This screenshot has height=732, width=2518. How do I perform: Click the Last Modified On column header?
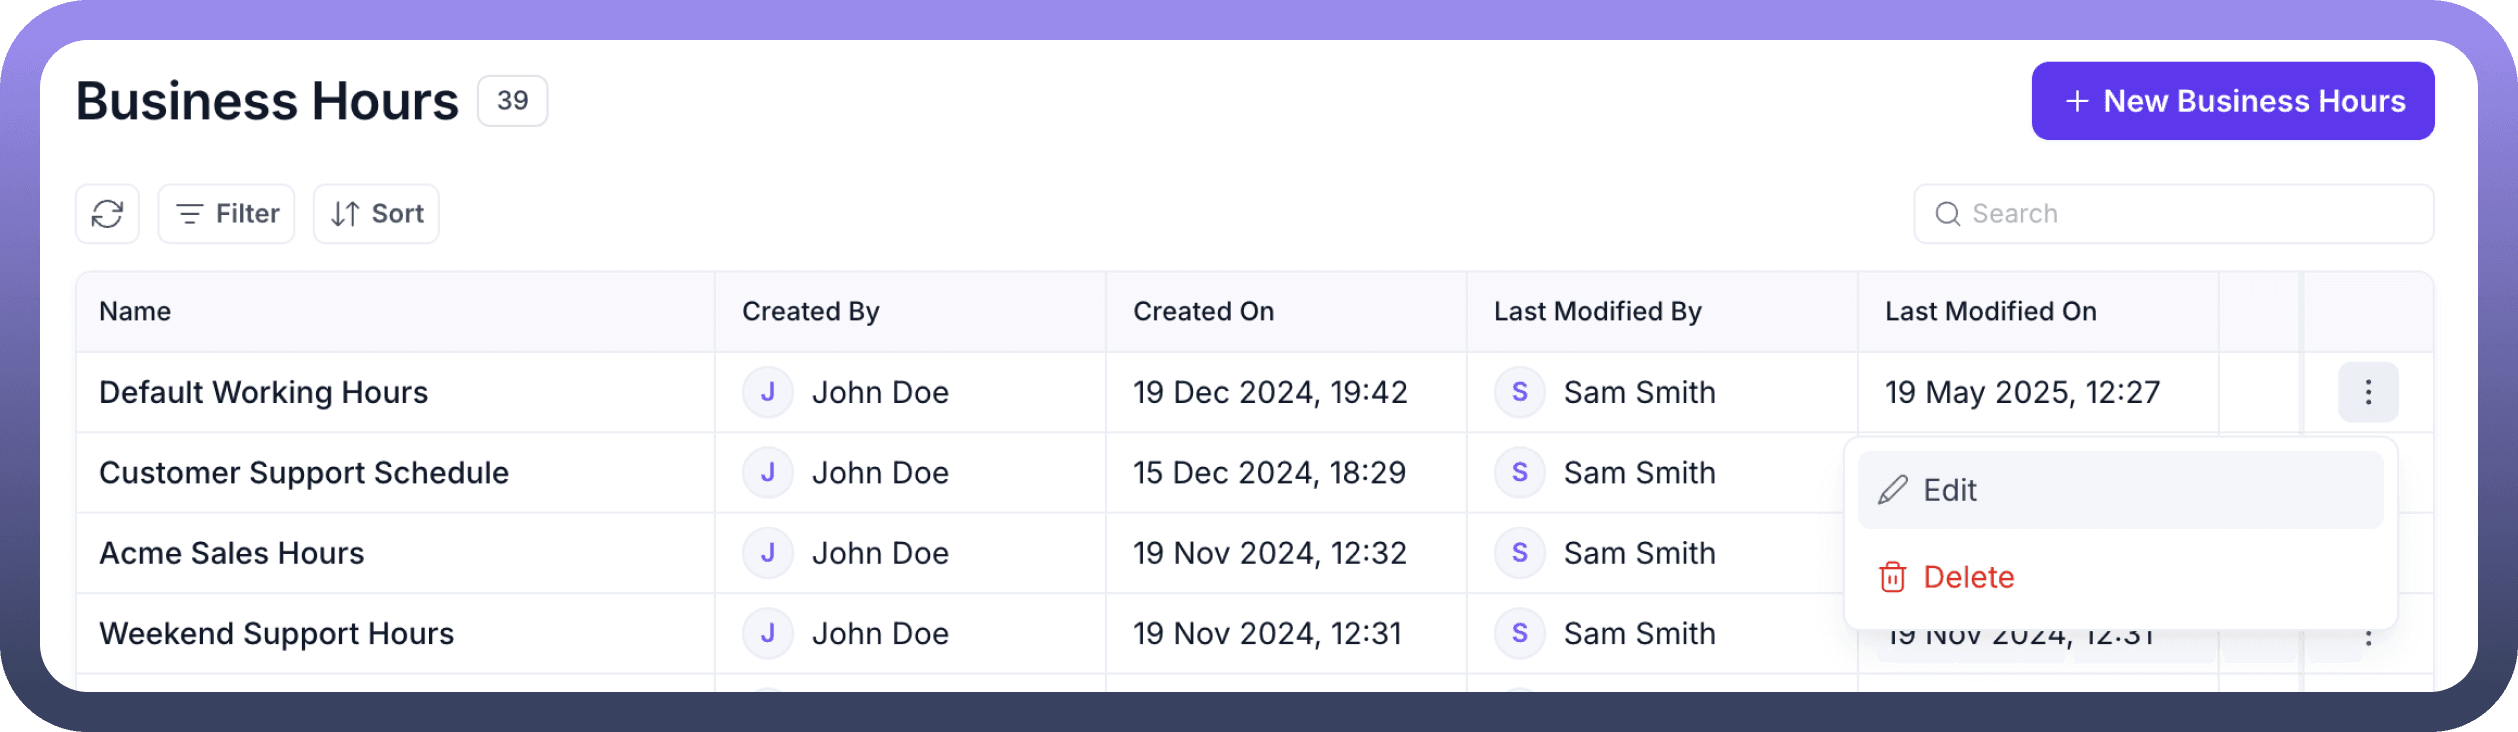1990,312
